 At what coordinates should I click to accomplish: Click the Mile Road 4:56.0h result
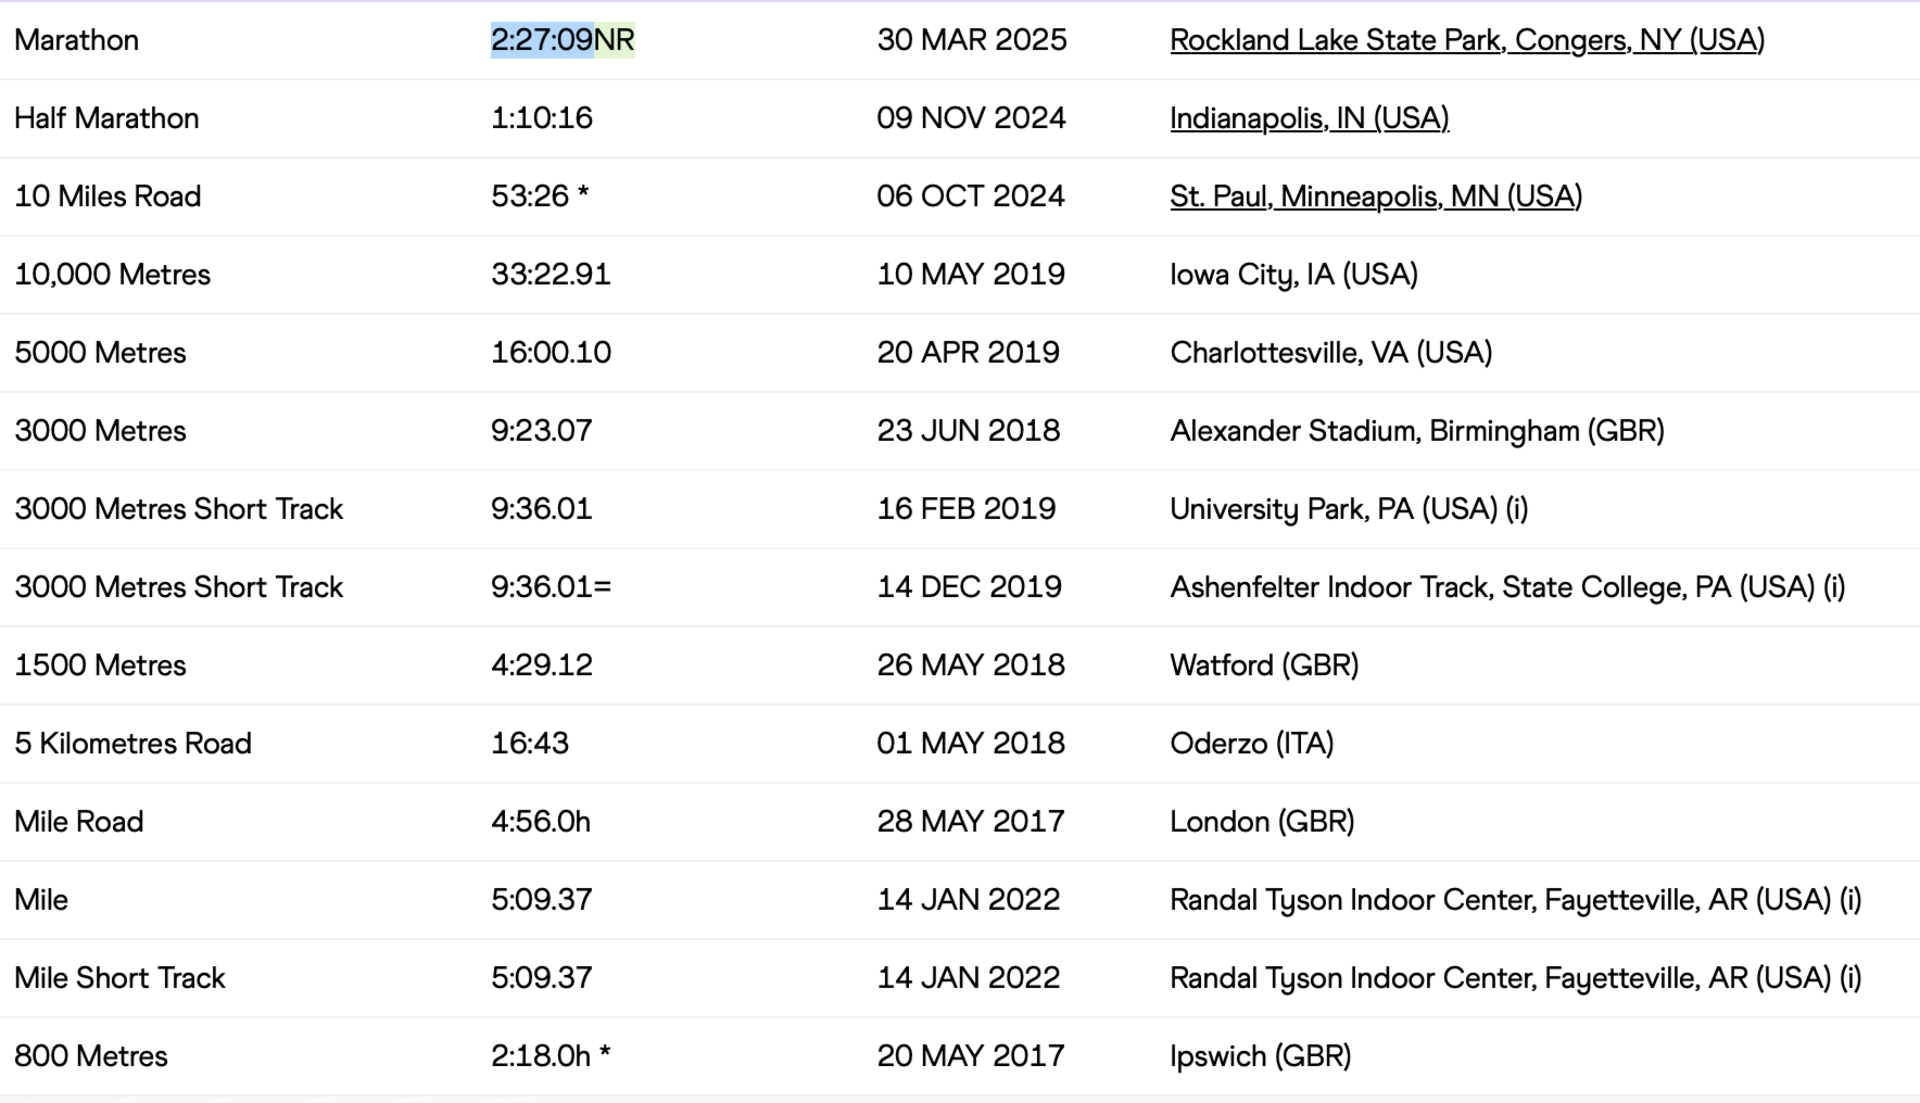tap(541, 821)
